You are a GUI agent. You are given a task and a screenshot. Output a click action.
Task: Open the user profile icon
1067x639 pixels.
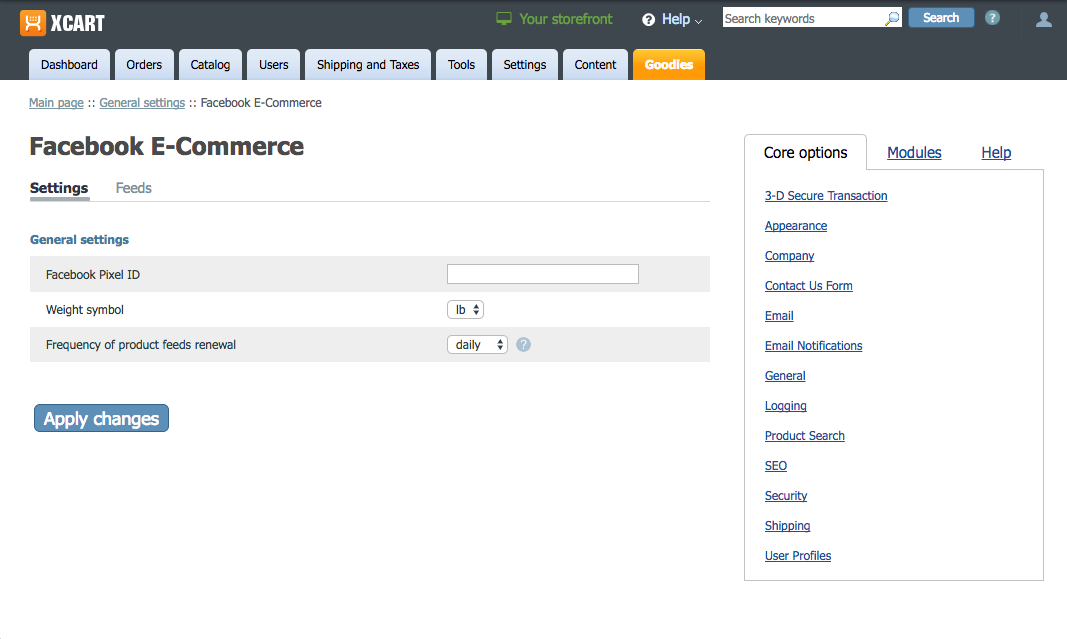1043,20
